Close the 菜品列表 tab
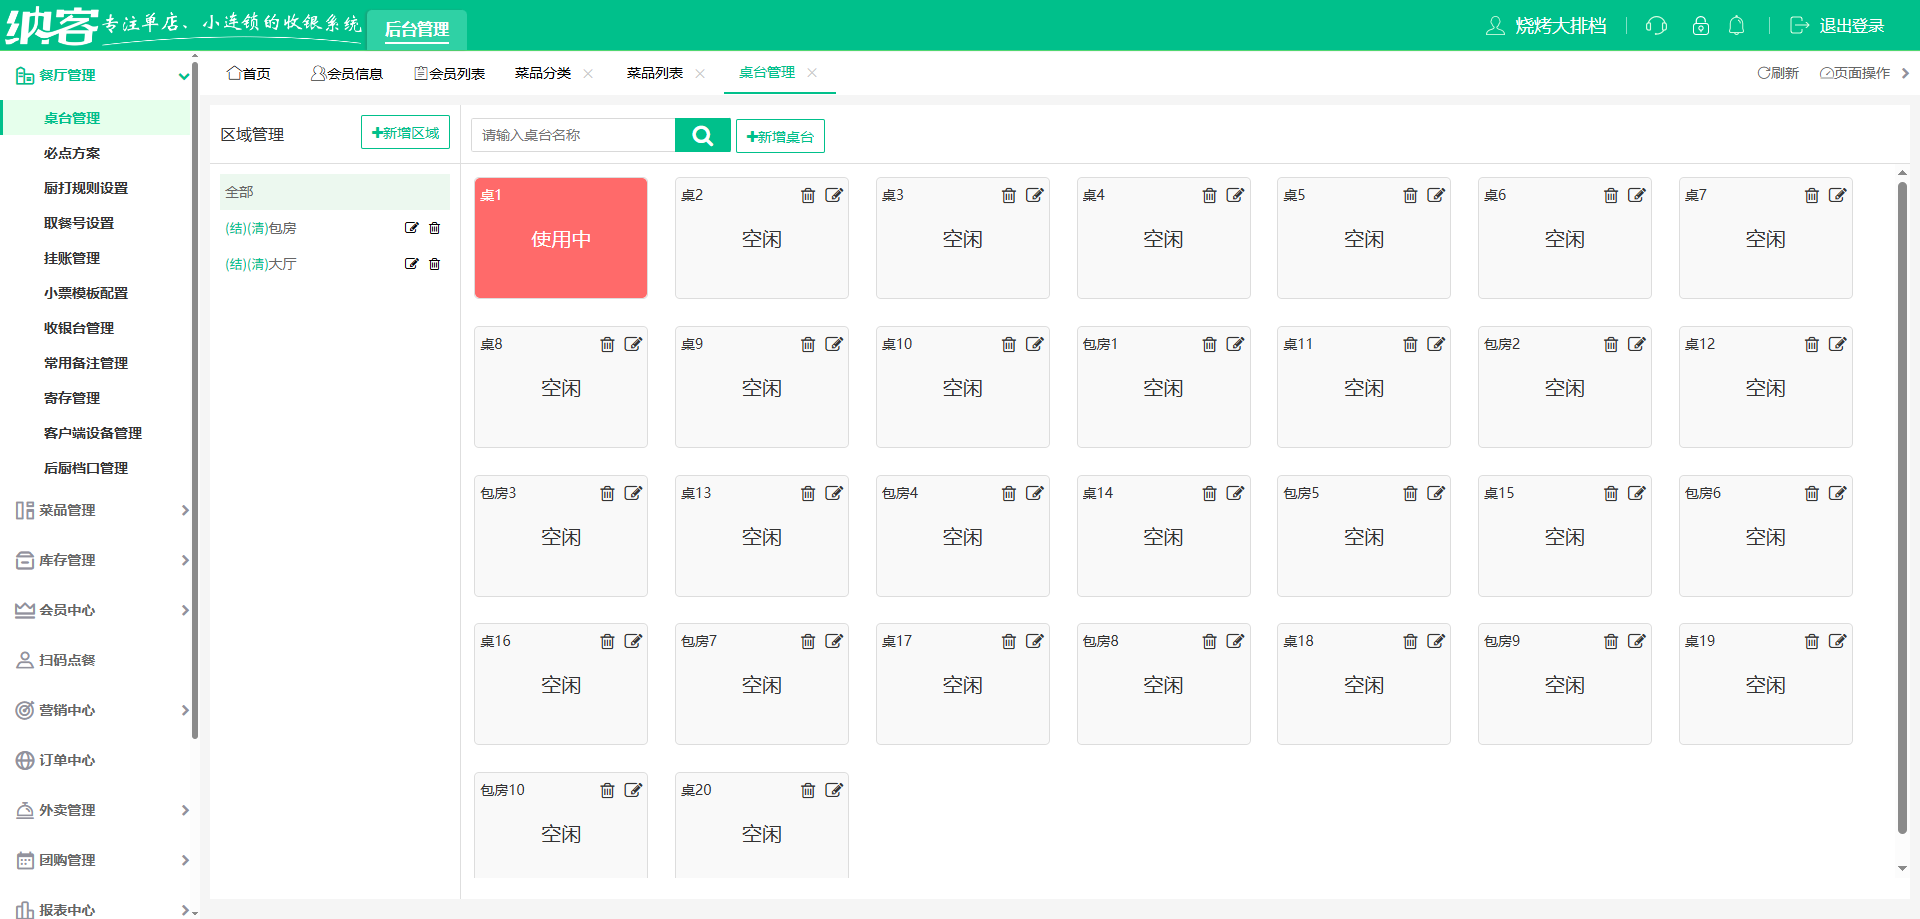 (x=700, y=74)
